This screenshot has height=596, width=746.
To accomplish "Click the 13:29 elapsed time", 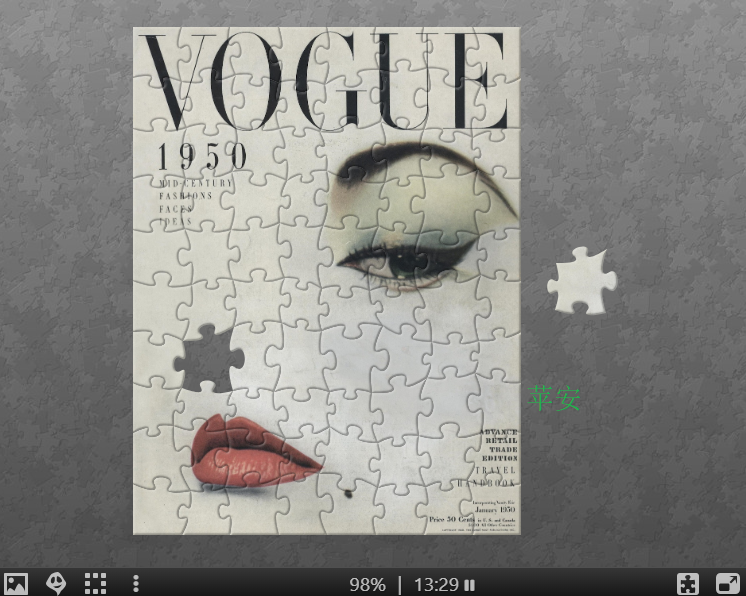I will point(436,585).
